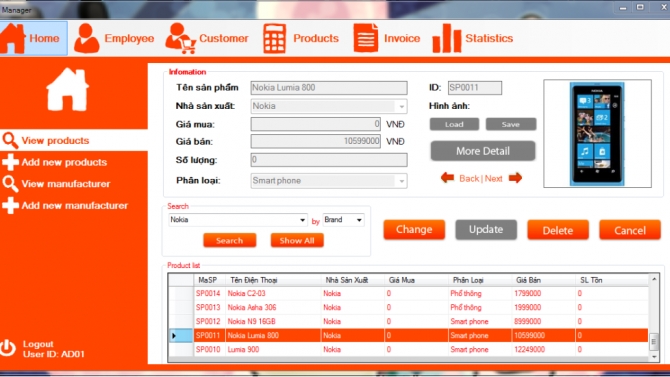Go to the Products tab
This screenshot has width=670, height=377.
(x=301, y=38)
